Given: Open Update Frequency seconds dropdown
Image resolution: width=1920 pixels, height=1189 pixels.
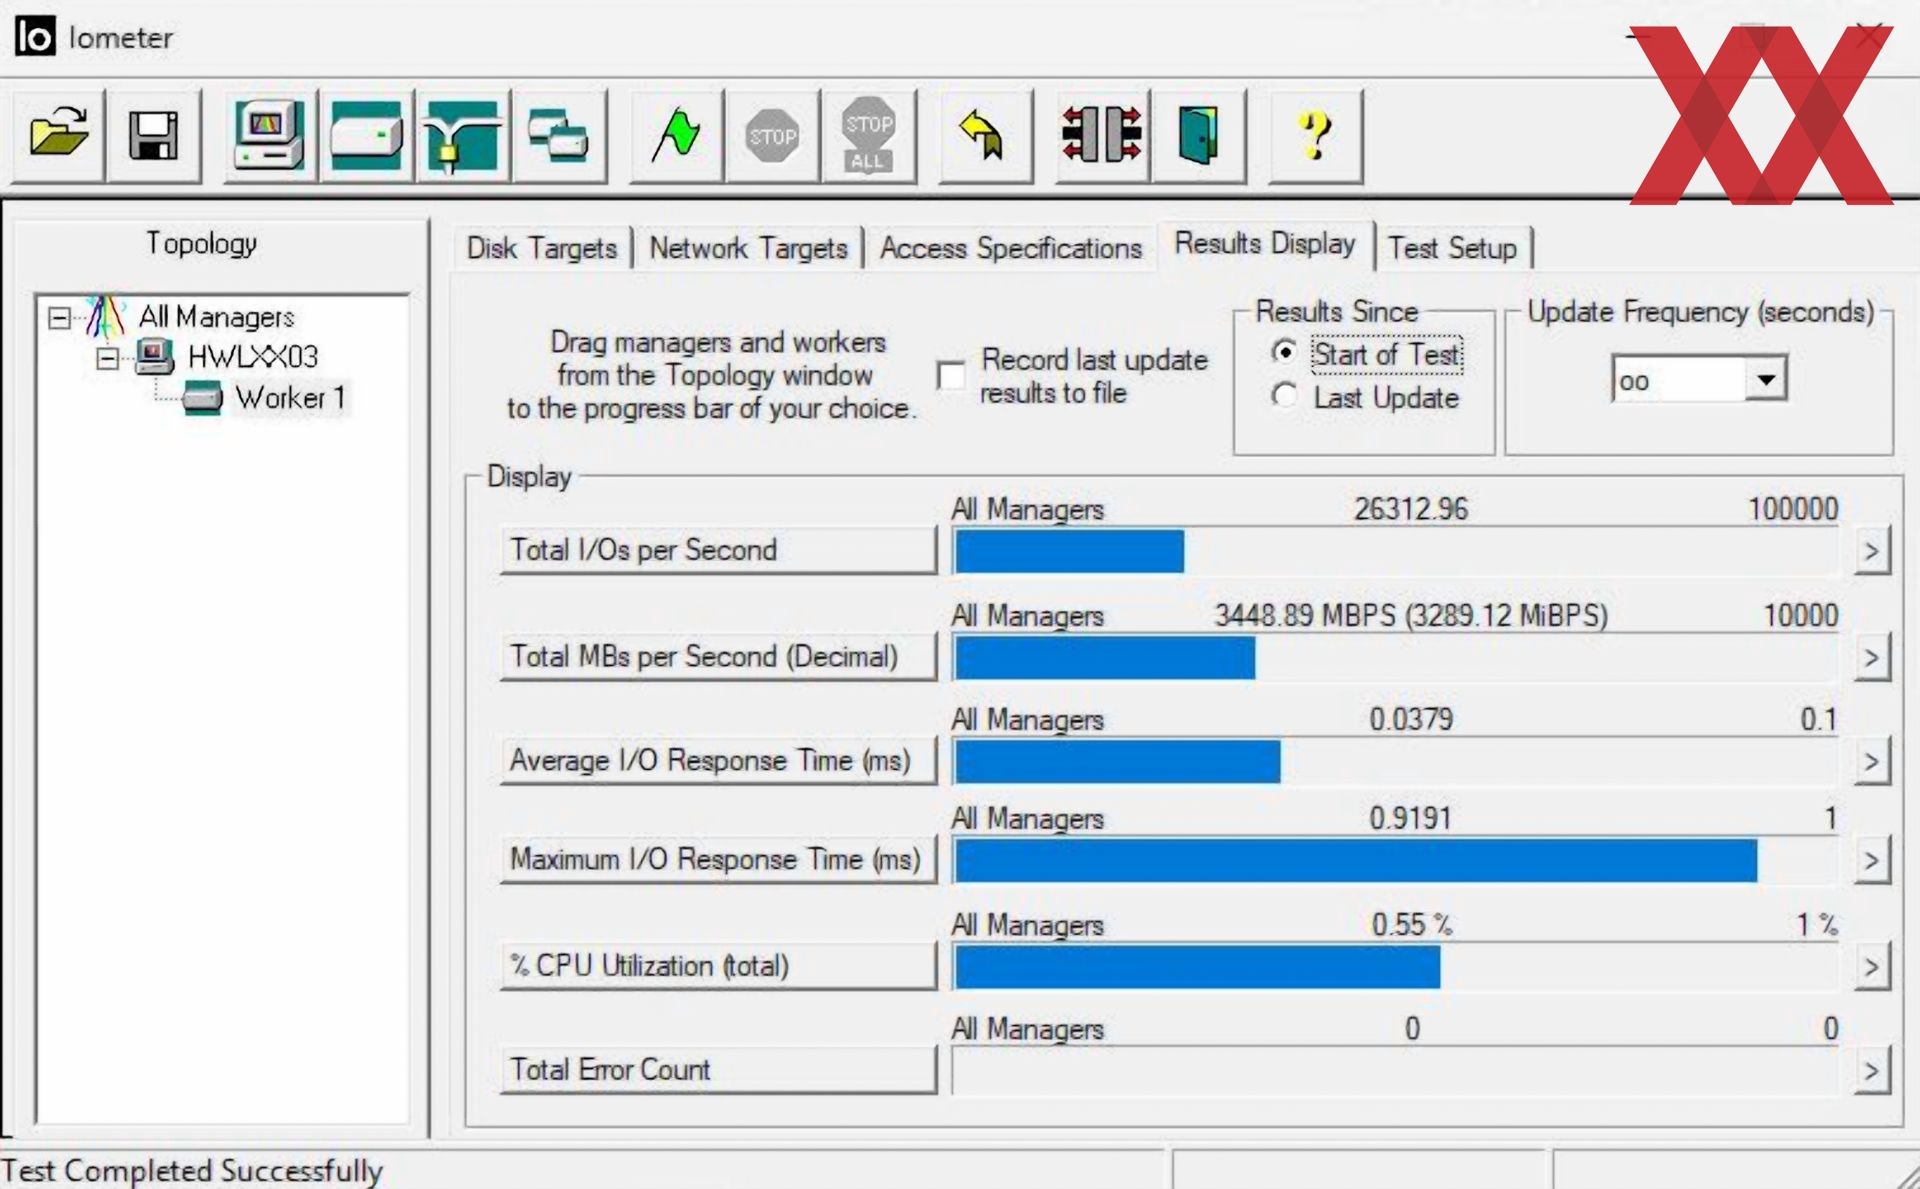Looking at the screenshot, I should [x=1766, y=380].
